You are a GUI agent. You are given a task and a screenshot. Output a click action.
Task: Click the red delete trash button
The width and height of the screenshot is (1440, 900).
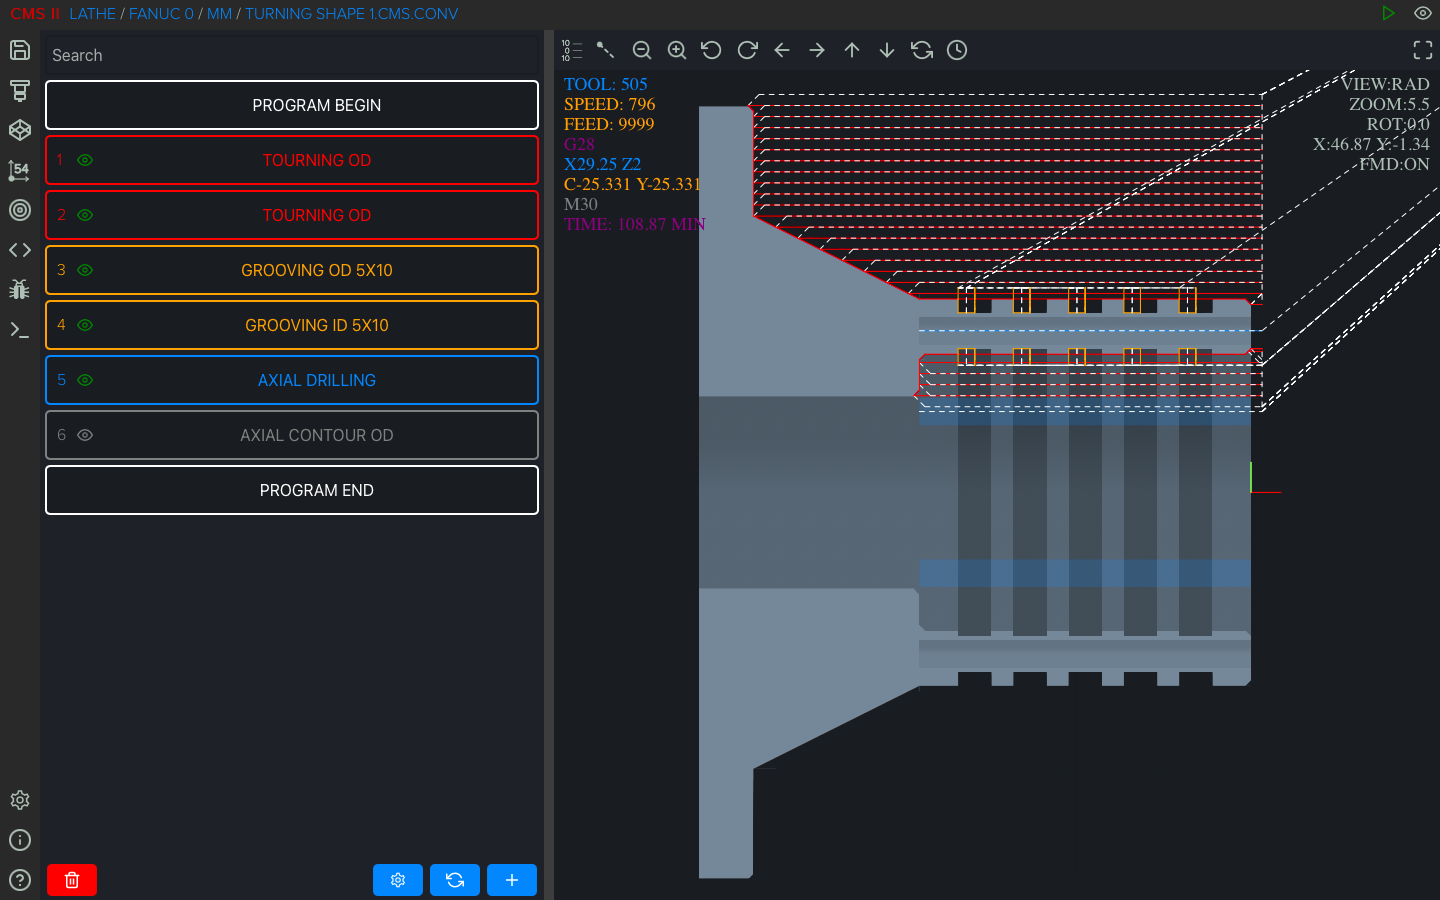point(72,880)
